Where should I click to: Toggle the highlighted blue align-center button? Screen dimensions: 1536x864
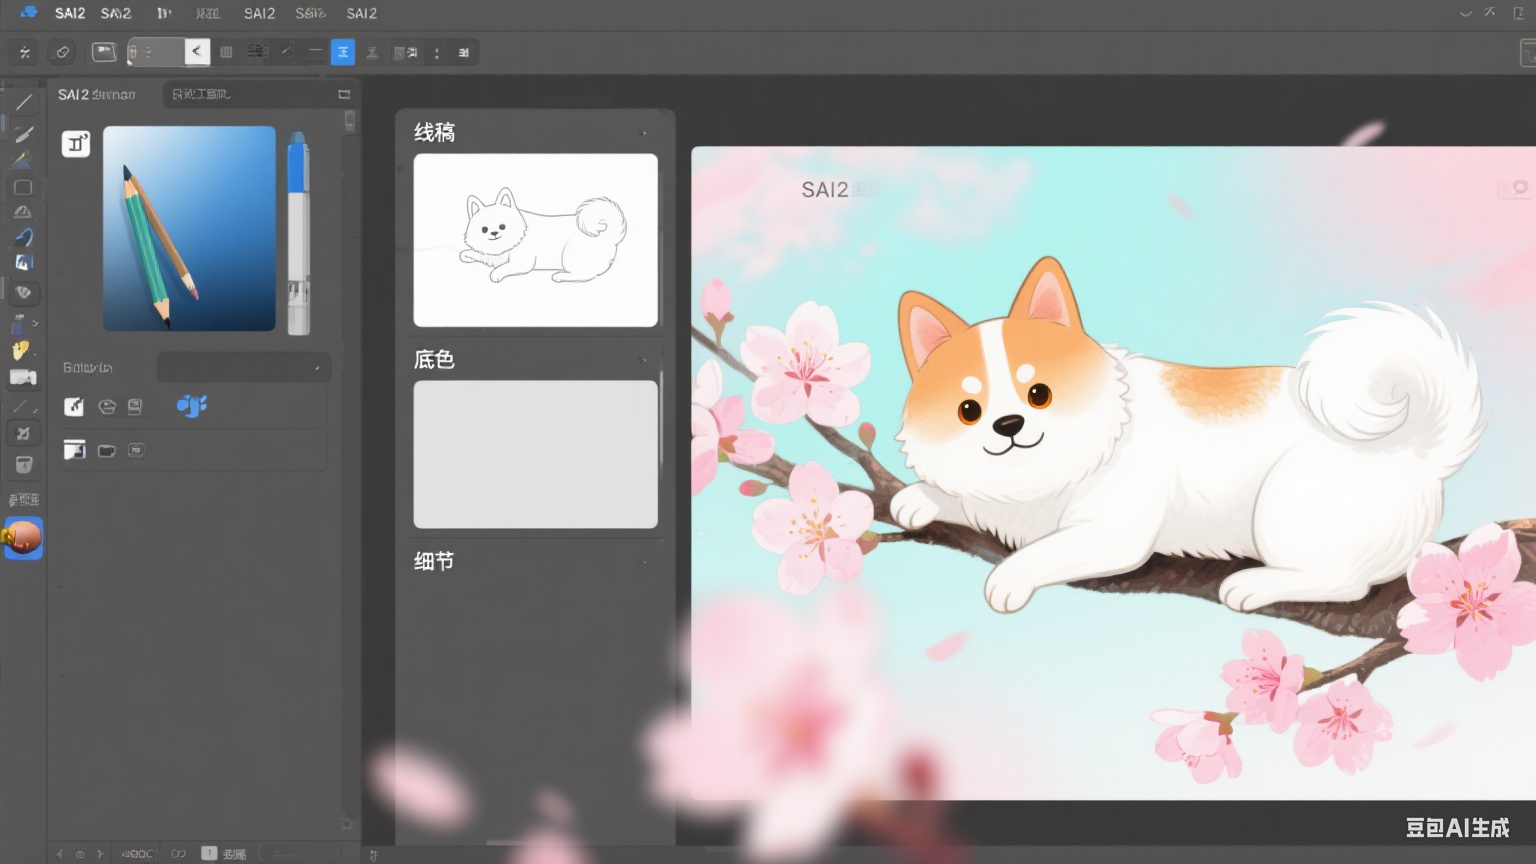click(343, 52)
